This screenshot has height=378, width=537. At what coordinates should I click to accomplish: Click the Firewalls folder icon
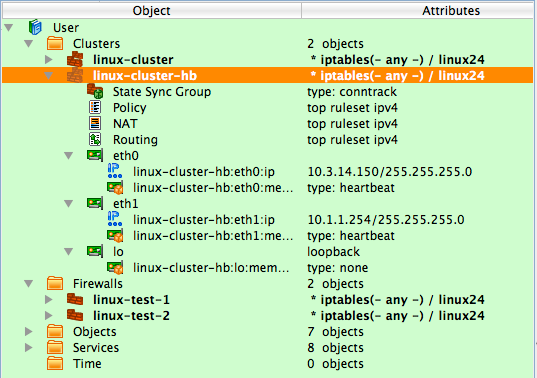(x=55, y=284)
